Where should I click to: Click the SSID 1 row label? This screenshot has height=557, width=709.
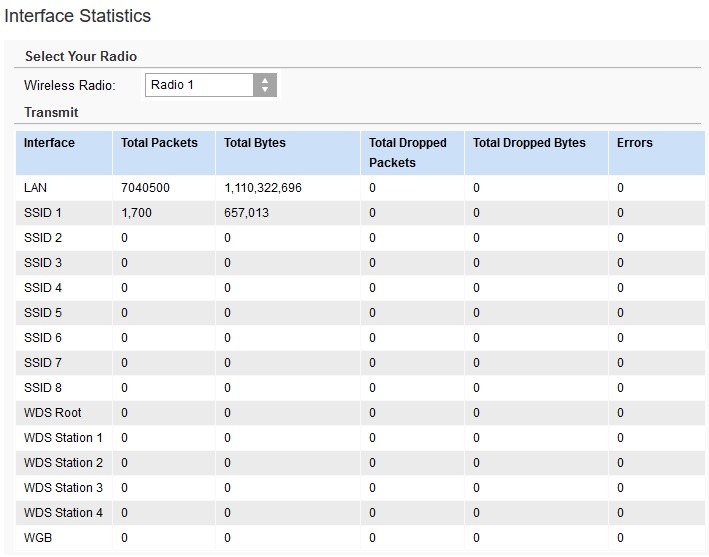43,213
